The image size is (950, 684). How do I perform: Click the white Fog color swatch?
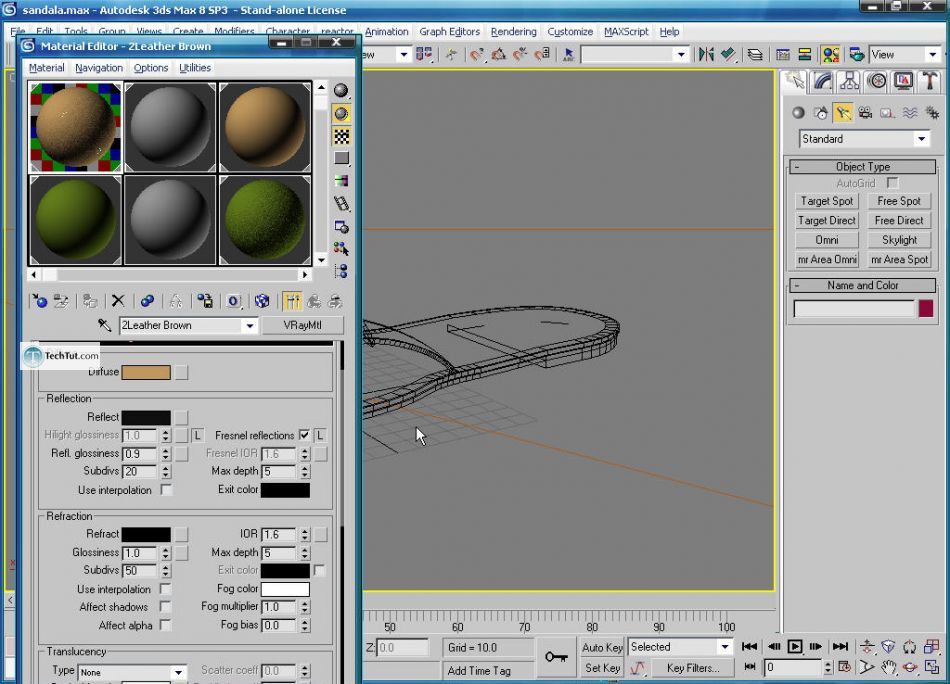285,589
